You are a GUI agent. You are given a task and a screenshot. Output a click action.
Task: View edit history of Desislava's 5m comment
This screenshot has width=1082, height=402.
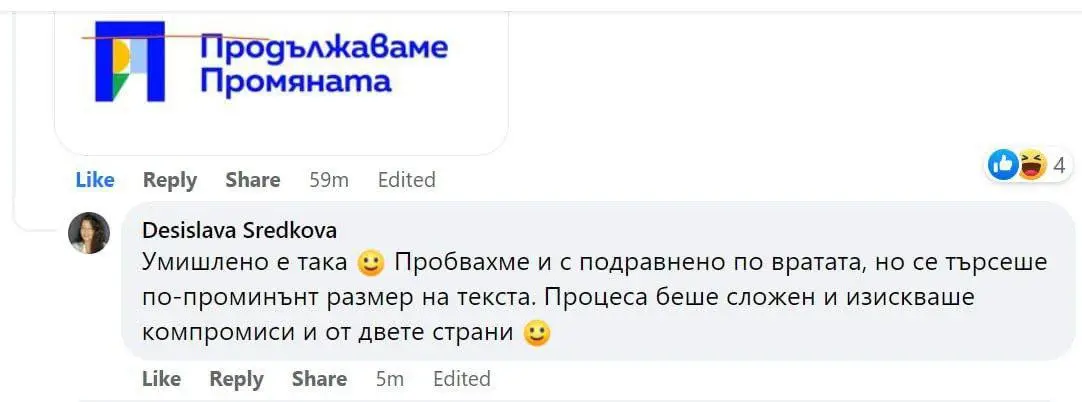tap(461, 379)
